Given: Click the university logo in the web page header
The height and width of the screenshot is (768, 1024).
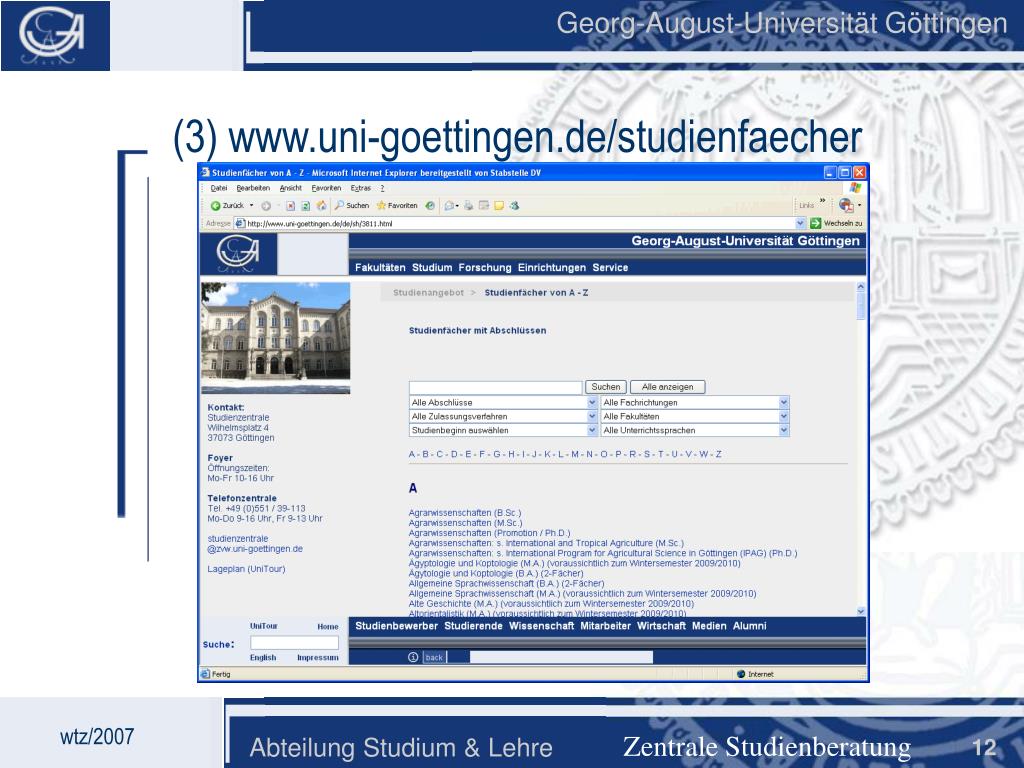Looking at the screenshot, I should (x=238, y=253).
